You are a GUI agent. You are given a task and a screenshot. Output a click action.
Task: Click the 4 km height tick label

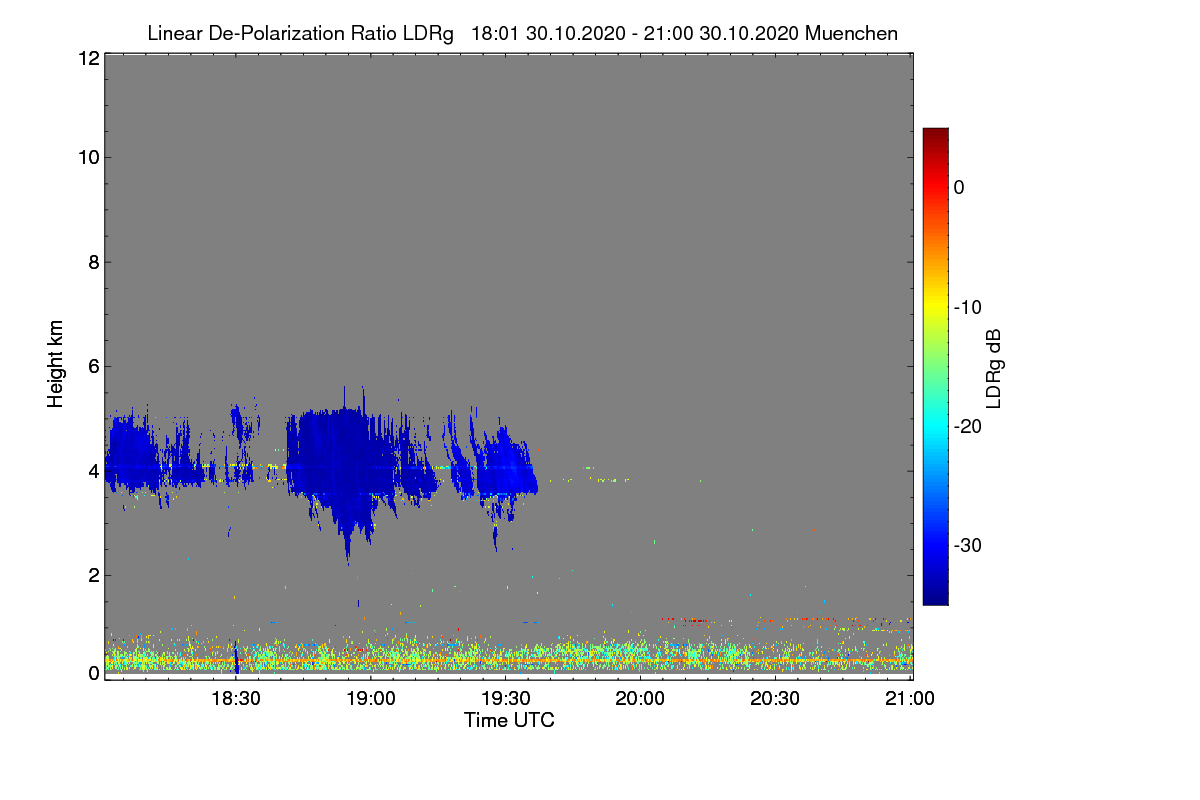click(x=92, y=471)
